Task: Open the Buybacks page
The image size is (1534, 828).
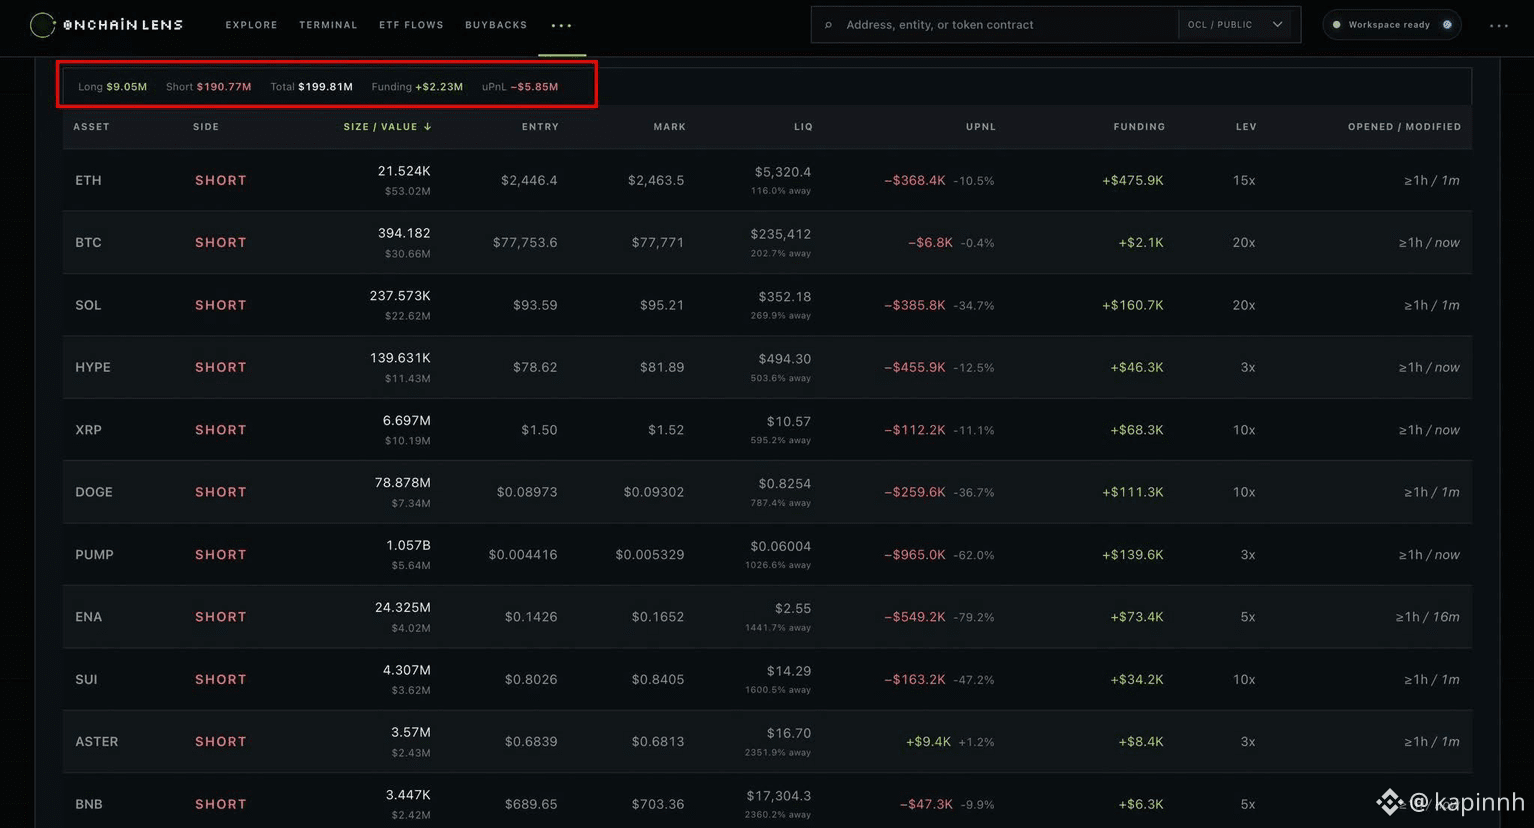Action: (496, 25)
